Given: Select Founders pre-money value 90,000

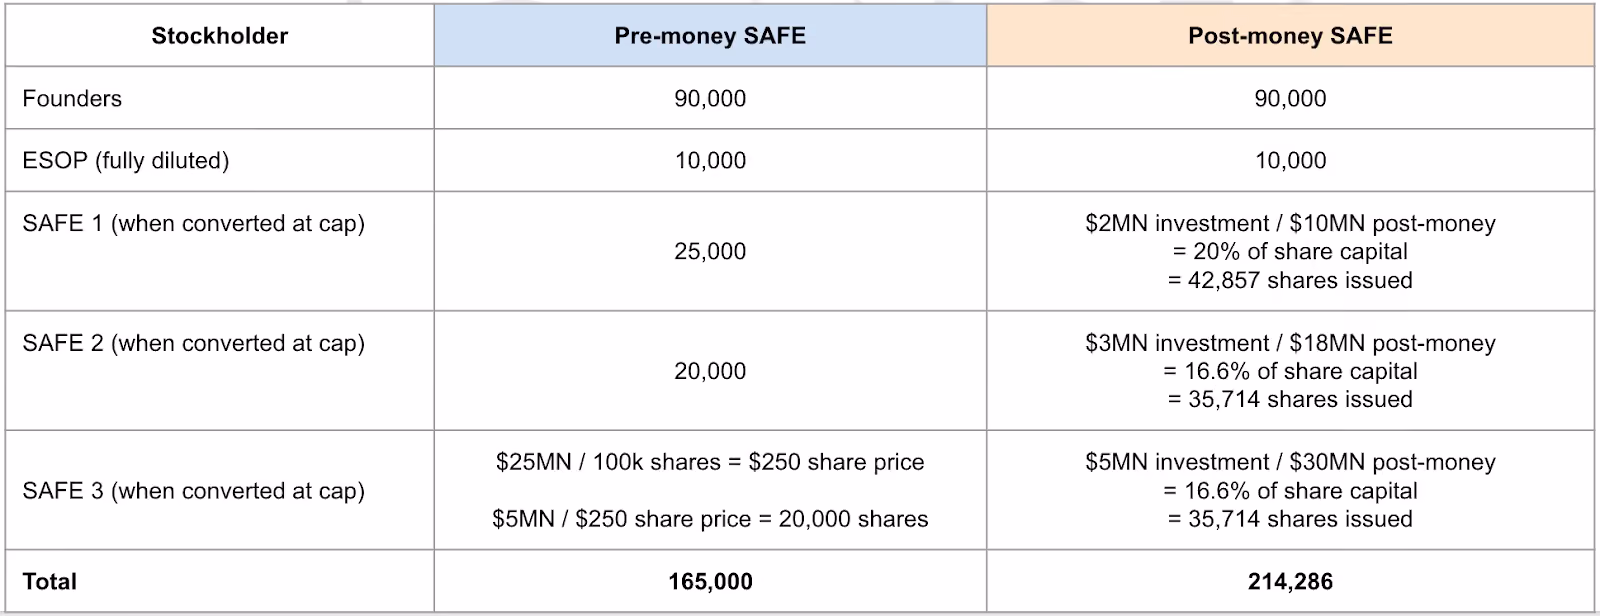Looking at the screenshot, I should click(710, 98).
